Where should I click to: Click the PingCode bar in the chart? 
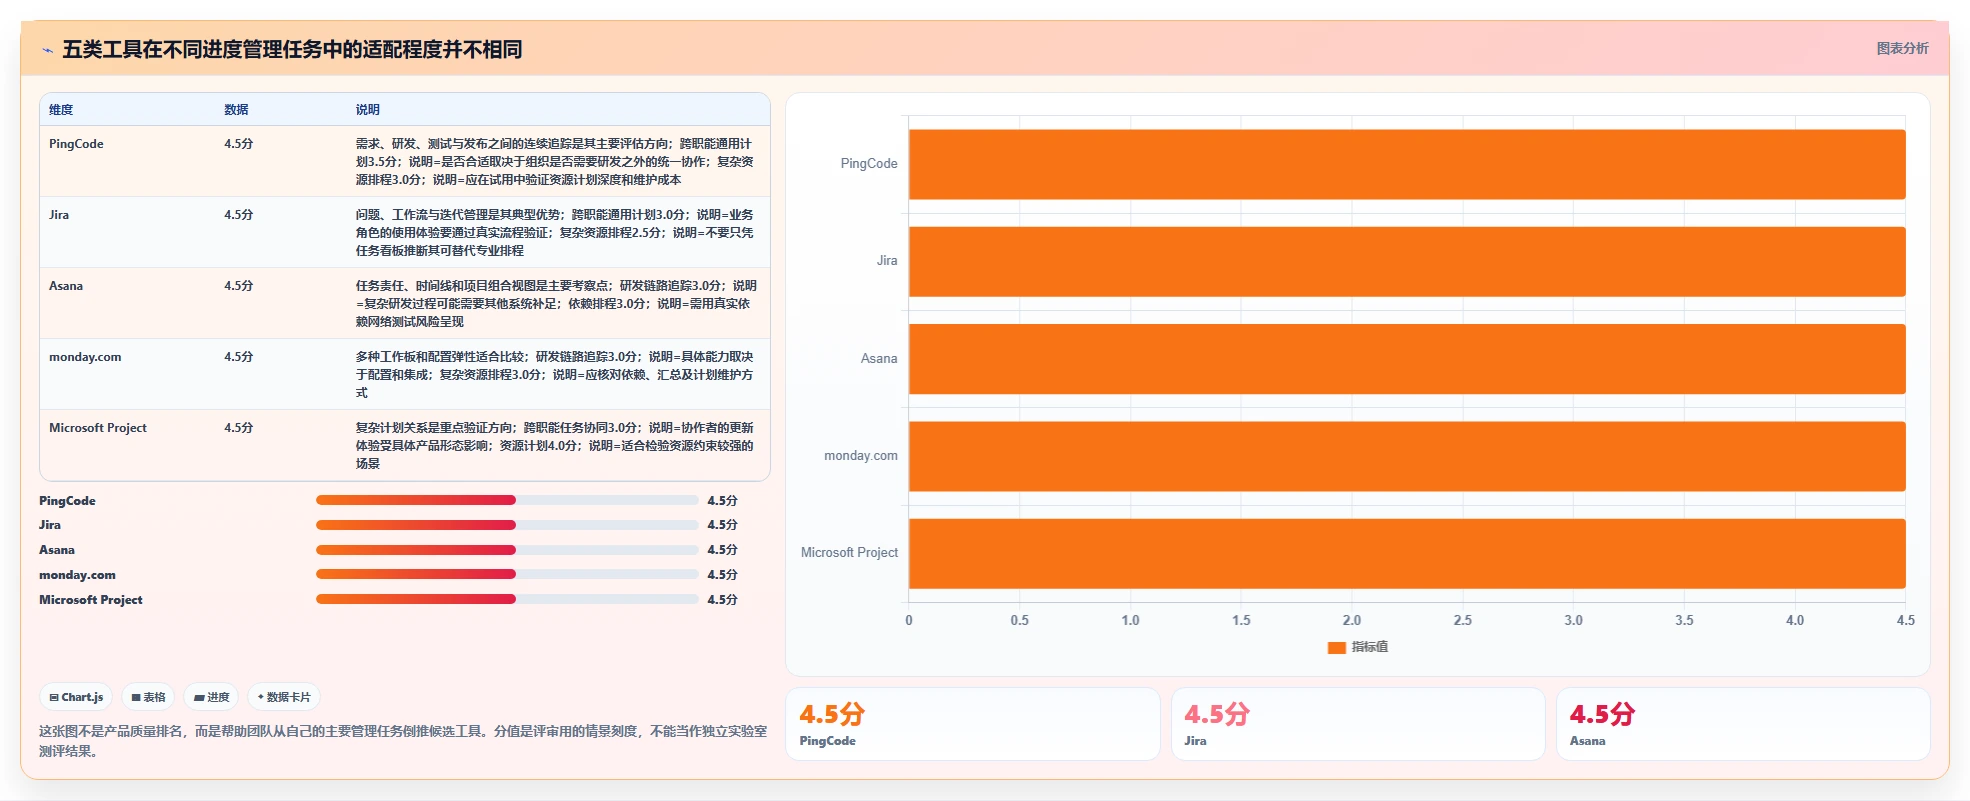click(x=1407, y=164)
